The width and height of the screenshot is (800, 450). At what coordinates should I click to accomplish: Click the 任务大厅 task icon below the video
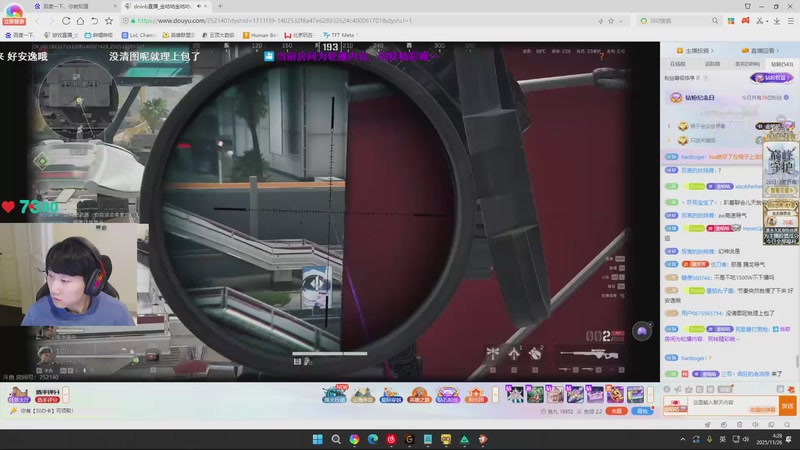click(19, 395)
